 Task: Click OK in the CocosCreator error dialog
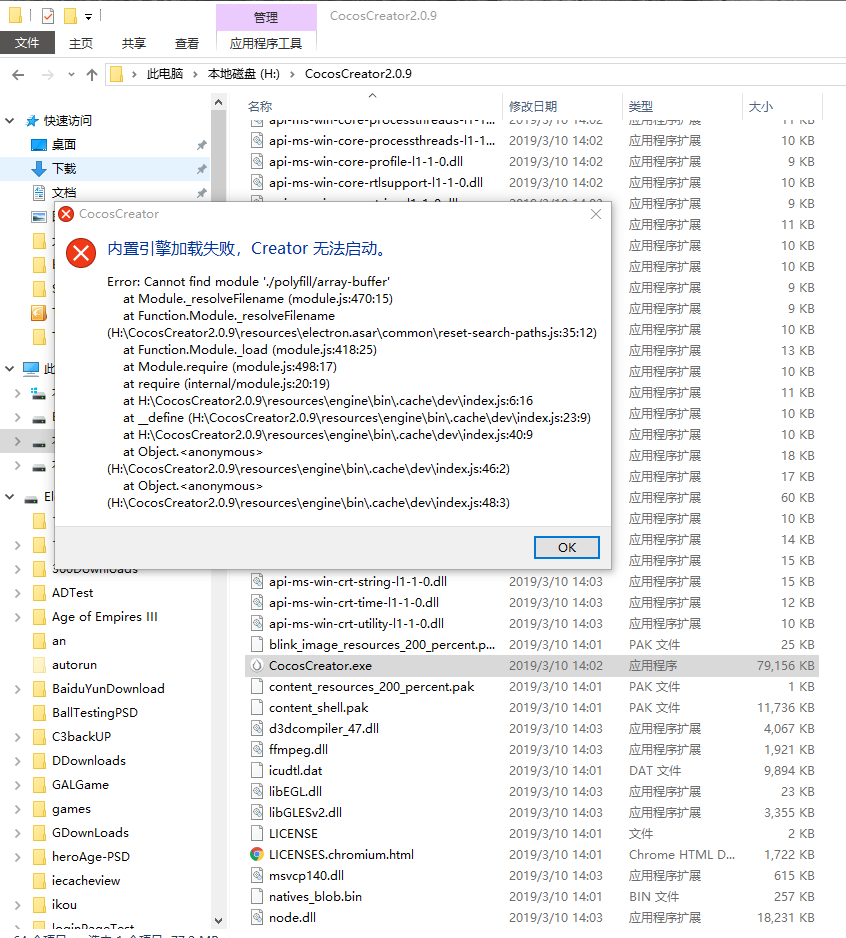click(567, 547)
